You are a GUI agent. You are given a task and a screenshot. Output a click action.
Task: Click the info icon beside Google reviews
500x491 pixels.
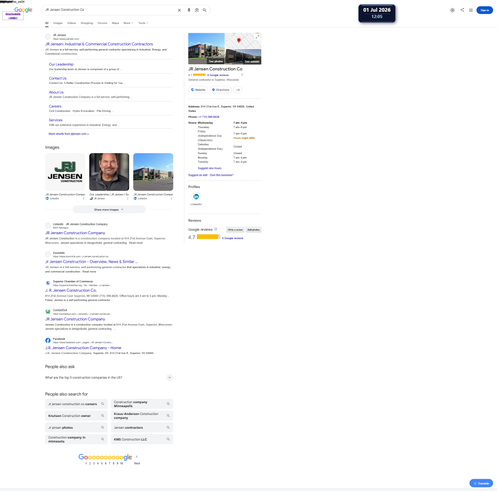[216, 229]
